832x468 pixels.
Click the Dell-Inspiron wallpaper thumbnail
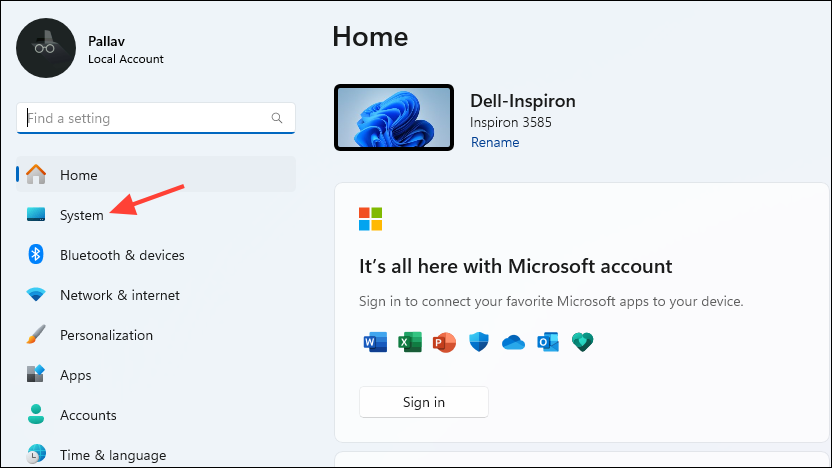coord(394,117)
